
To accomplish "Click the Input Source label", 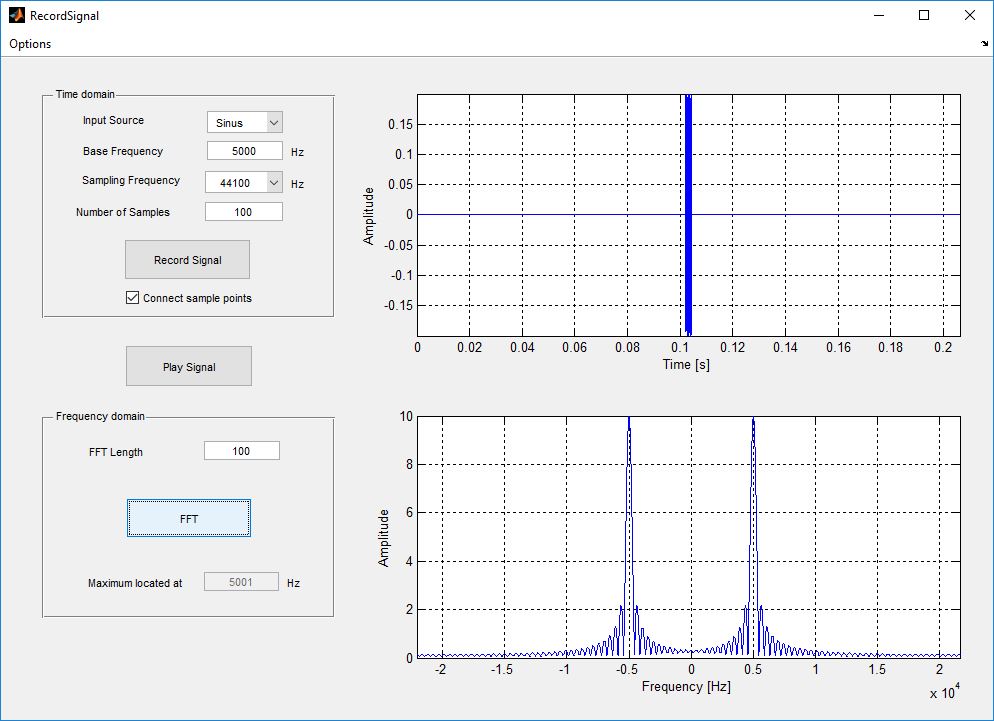I will [113, 120].
